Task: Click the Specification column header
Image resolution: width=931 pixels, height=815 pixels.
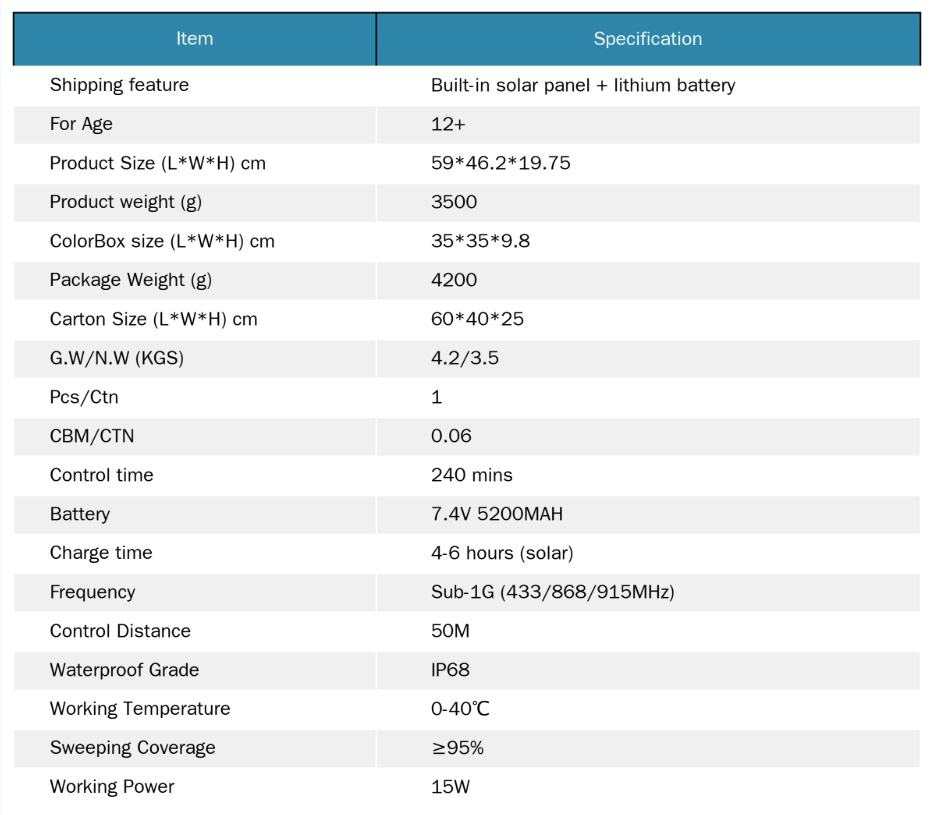Action: tap(647, 39)
